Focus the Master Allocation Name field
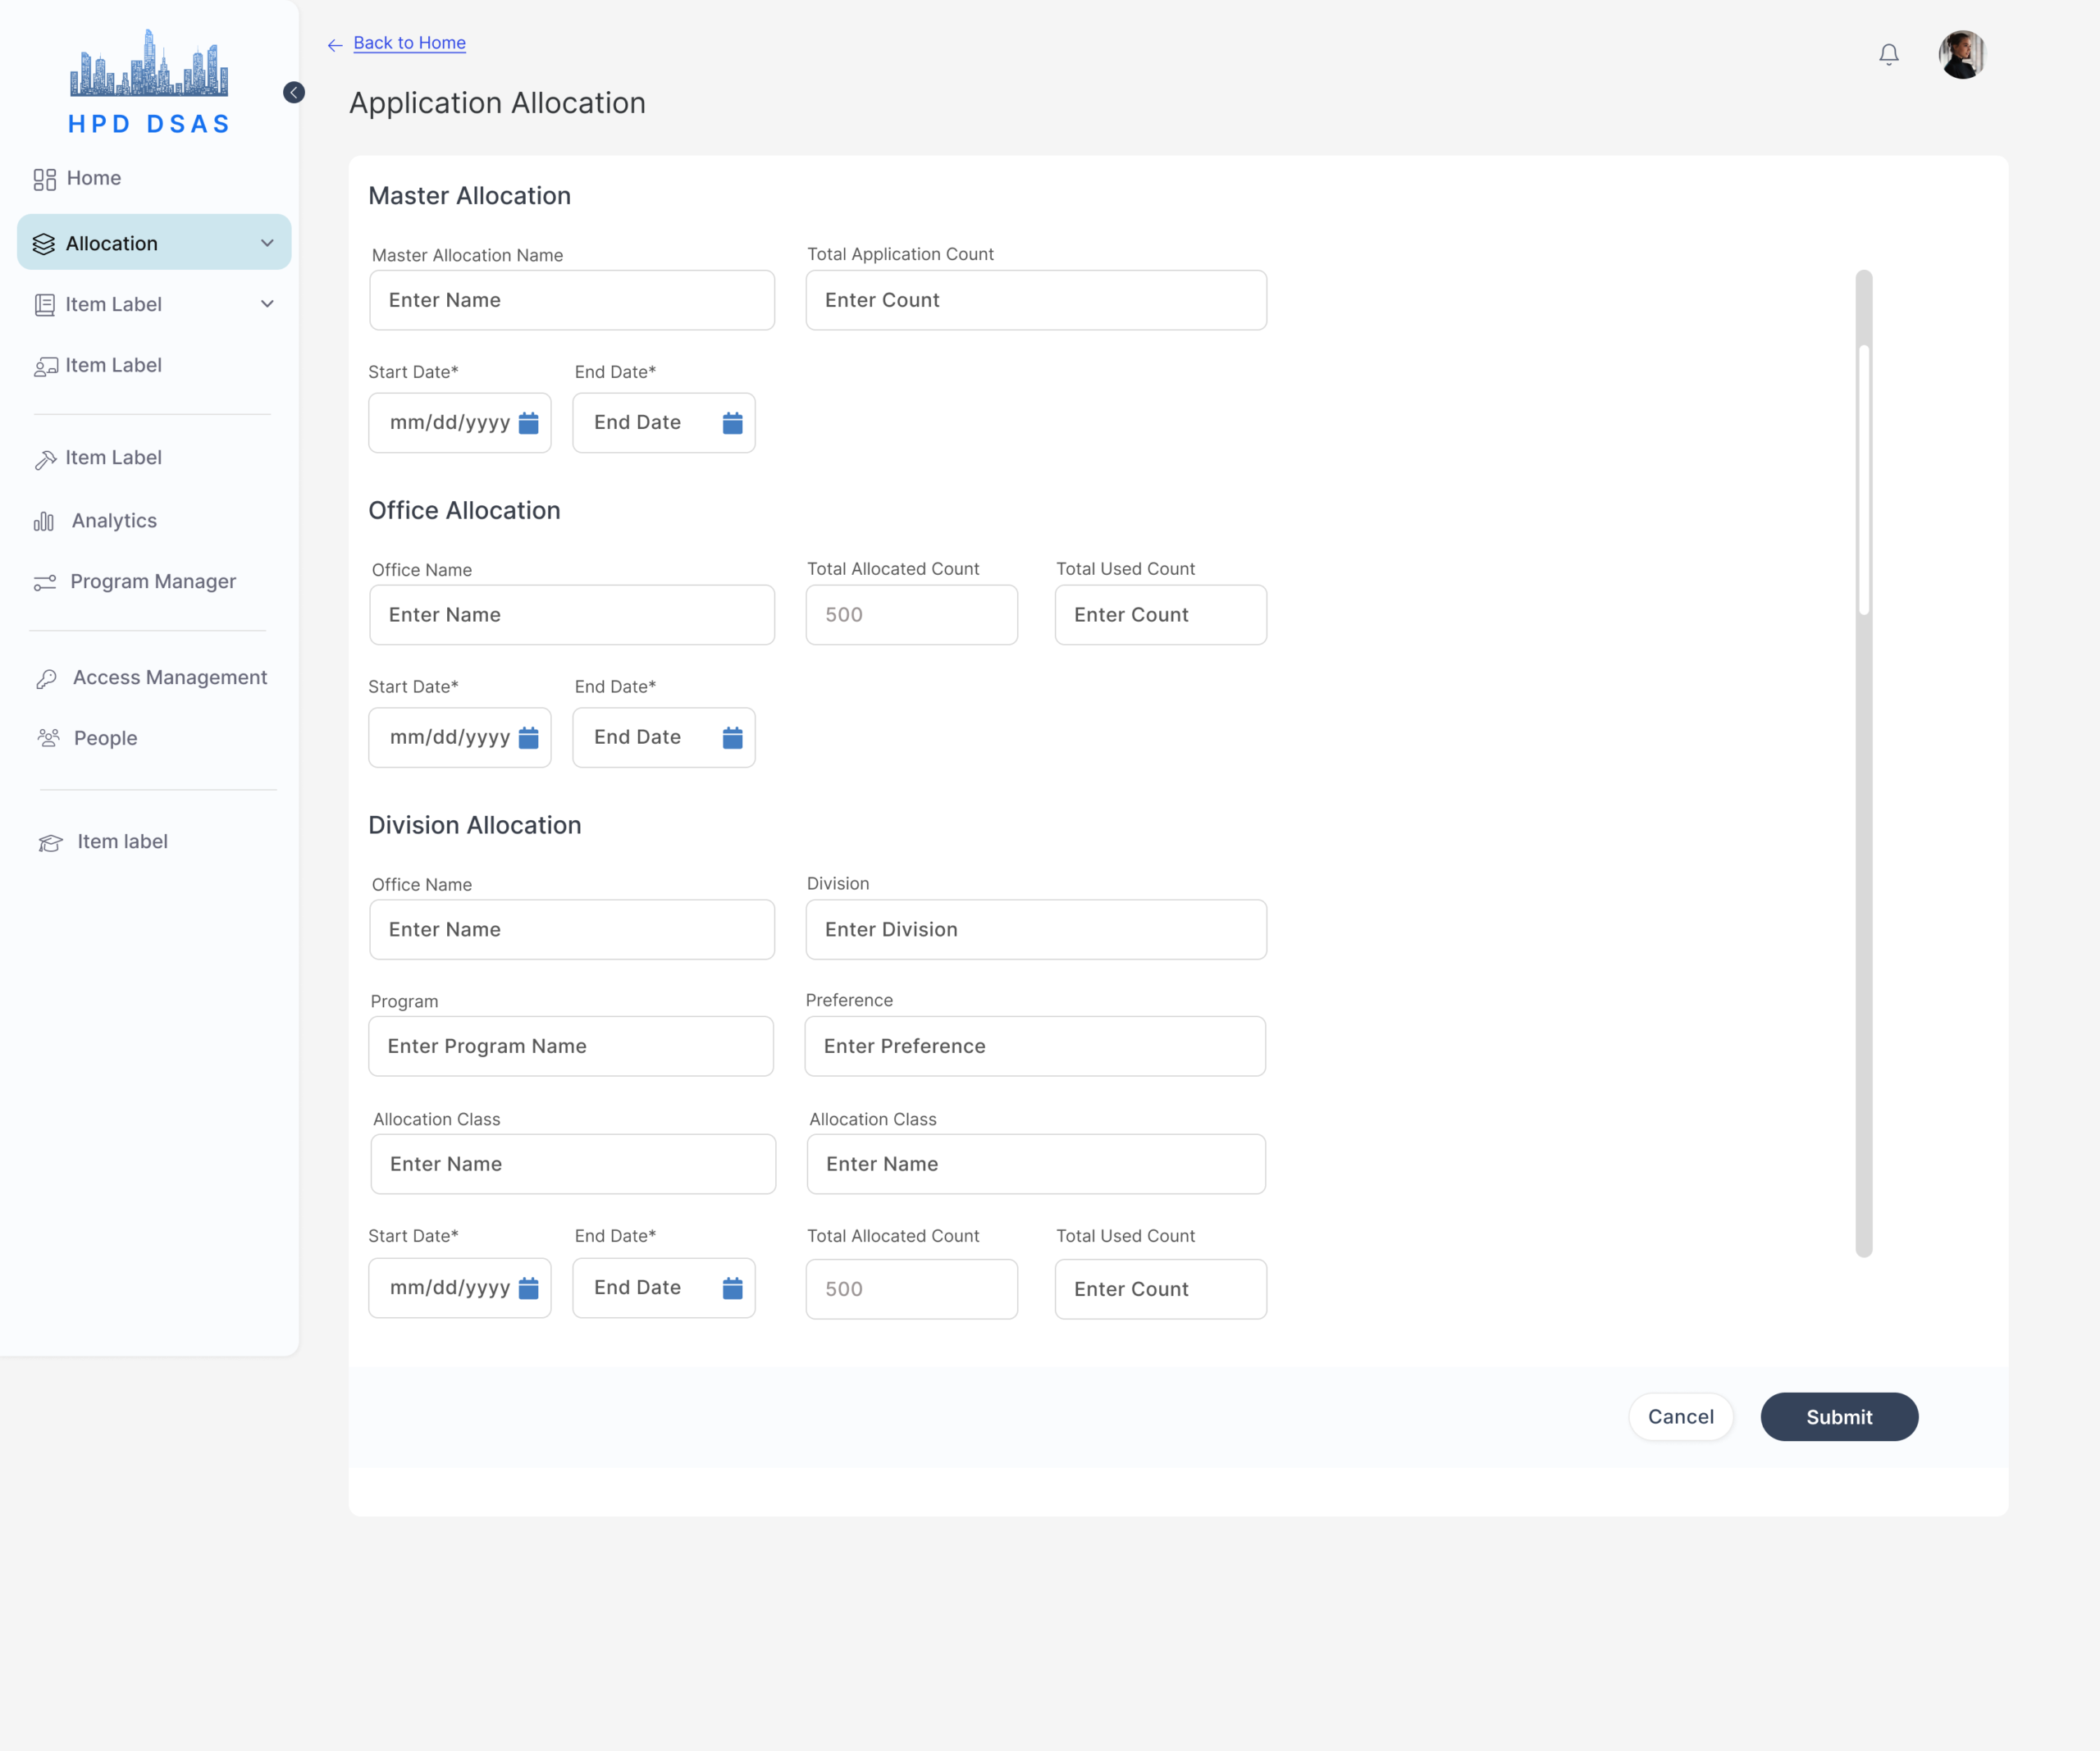Screen dimensions: 2100x1751 coord(572,300)
